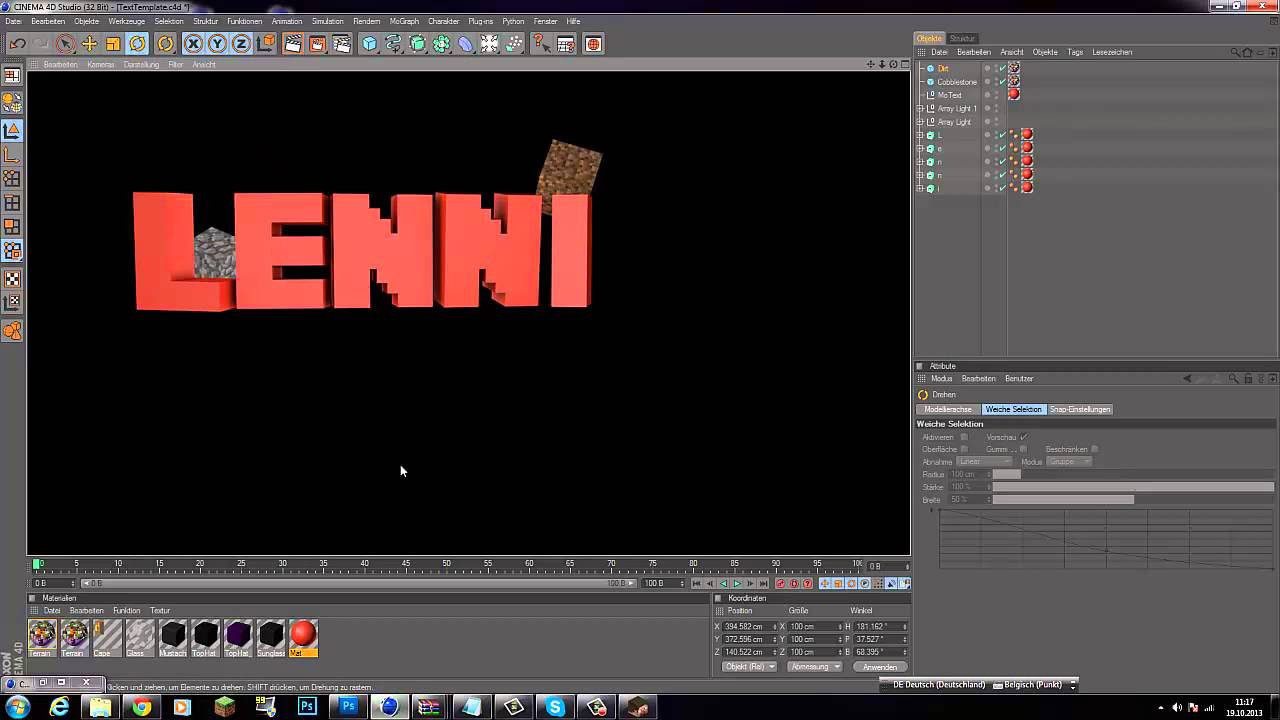The image size is (1280, 720).
Task: Open the Rendern menu
Action: coord(367,21)
